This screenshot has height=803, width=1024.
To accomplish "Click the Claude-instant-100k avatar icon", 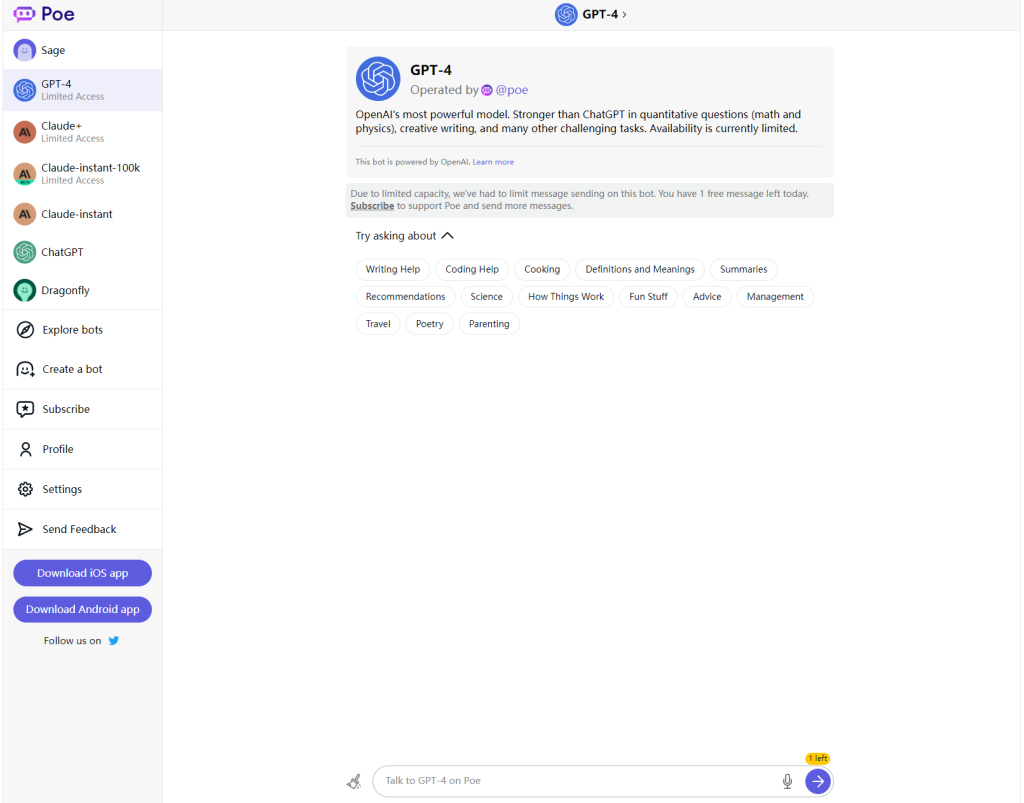I will coord(25,174).
